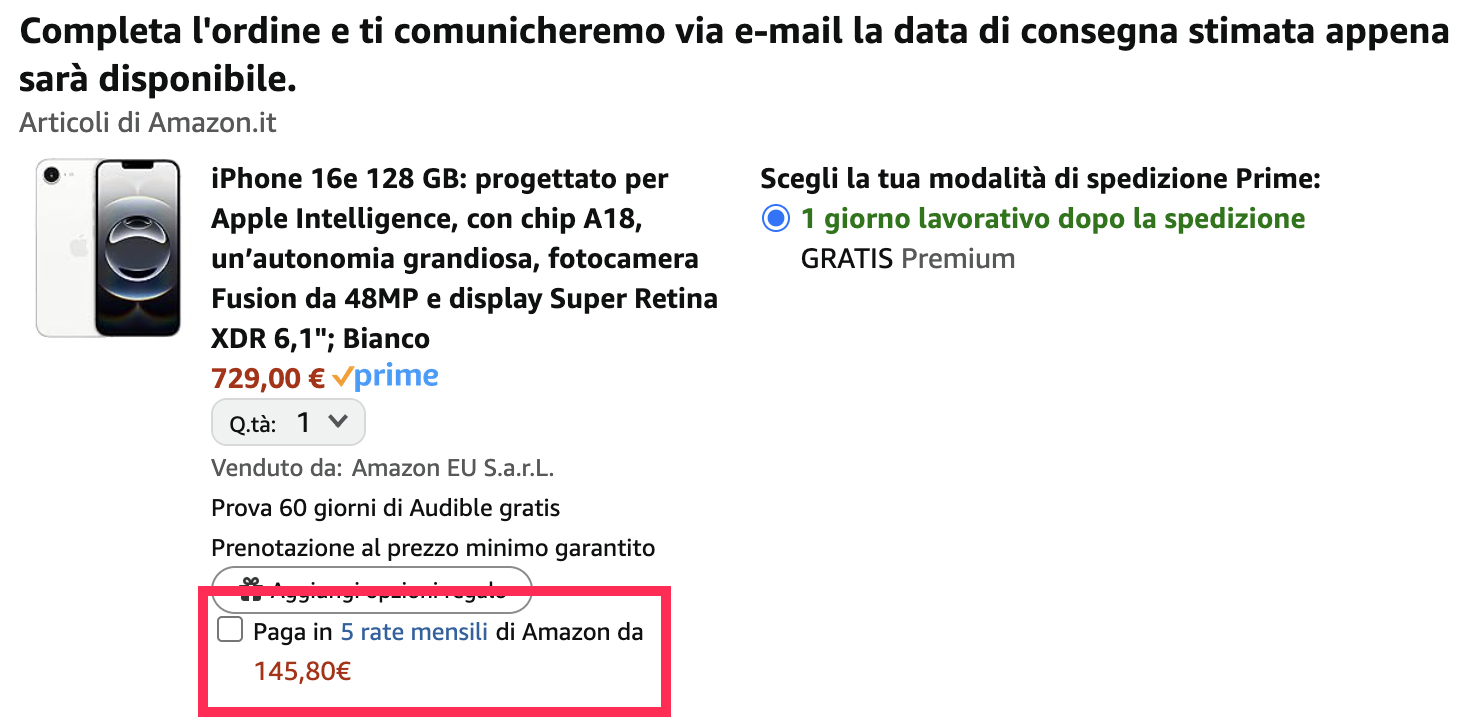Click Amazon EU S.a.r.L. seller name
The width and height of the screenshot is (1462, 720).
(x=452, y=468)
